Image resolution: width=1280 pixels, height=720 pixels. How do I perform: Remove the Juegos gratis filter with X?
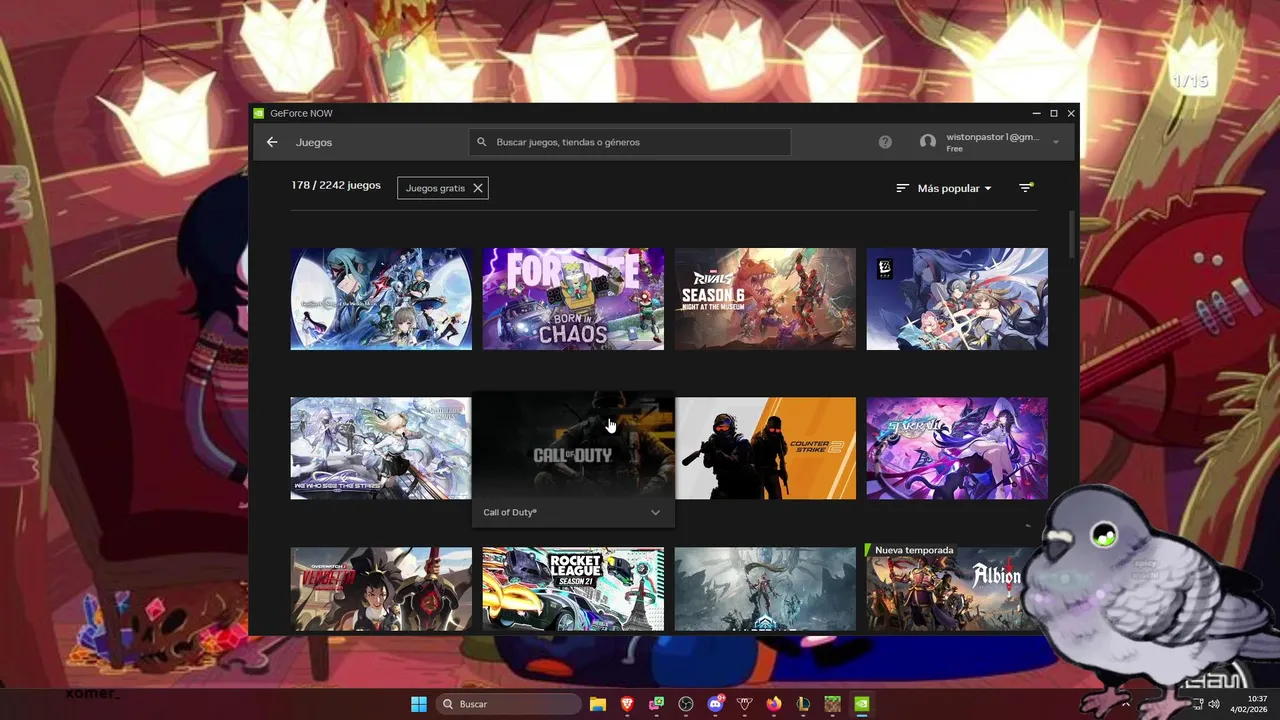pos(478,188)
